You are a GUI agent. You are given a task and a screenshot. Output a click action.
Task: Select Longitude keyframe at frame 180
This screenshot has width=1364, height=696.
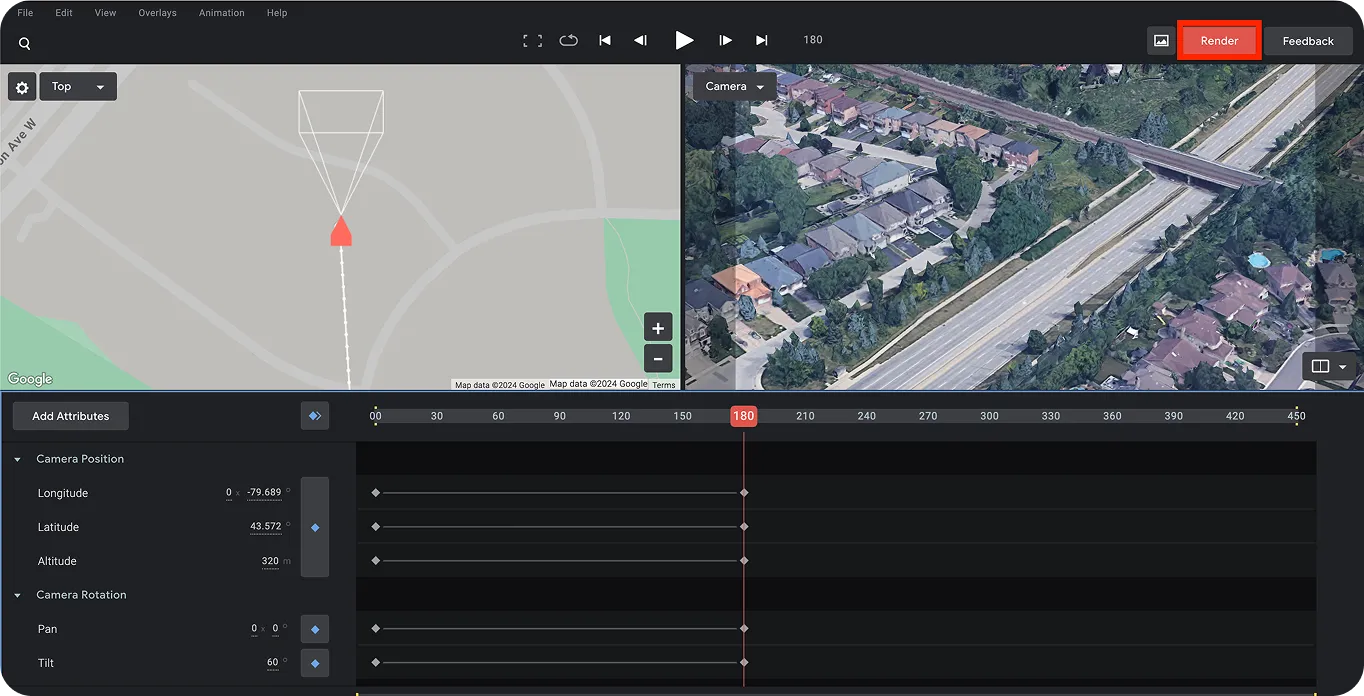click(744, 493)
